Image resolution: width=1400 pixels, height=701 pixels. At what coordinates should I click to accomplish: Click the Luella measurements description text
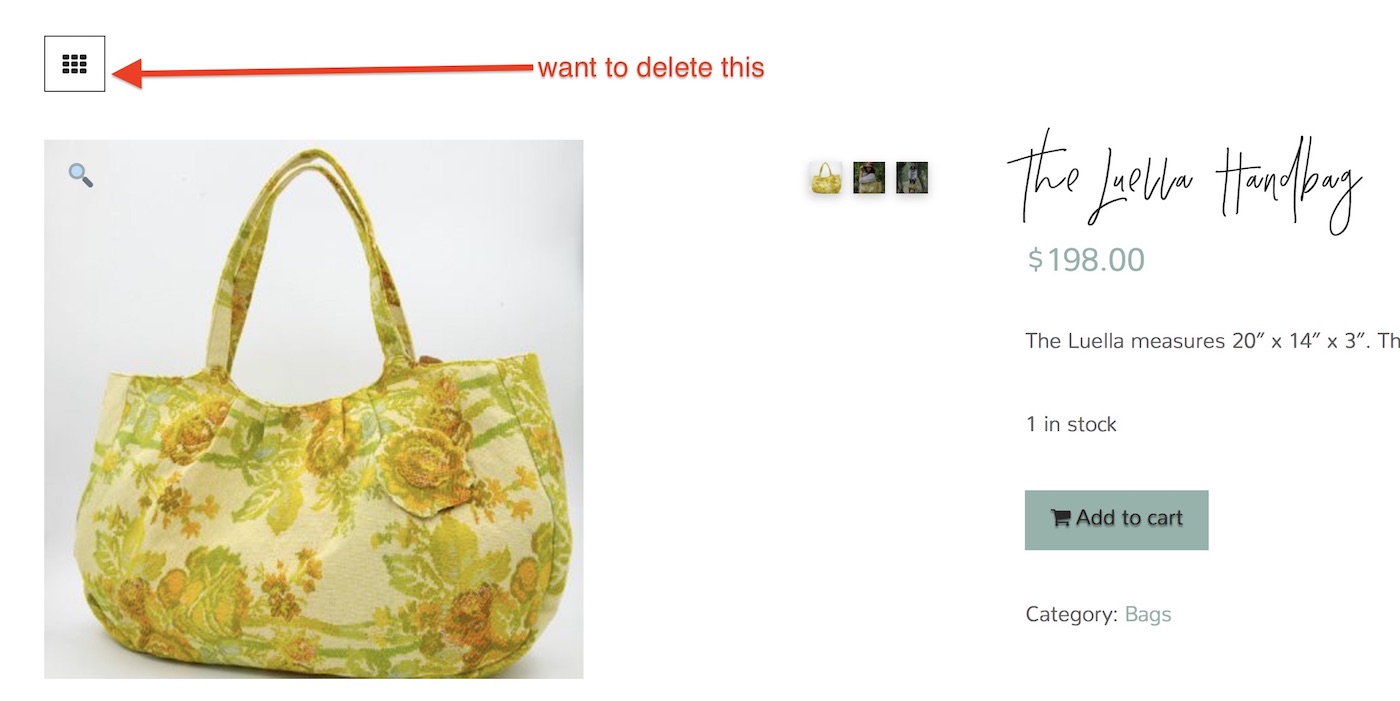pyautogui.click(x=1212, y=341)
